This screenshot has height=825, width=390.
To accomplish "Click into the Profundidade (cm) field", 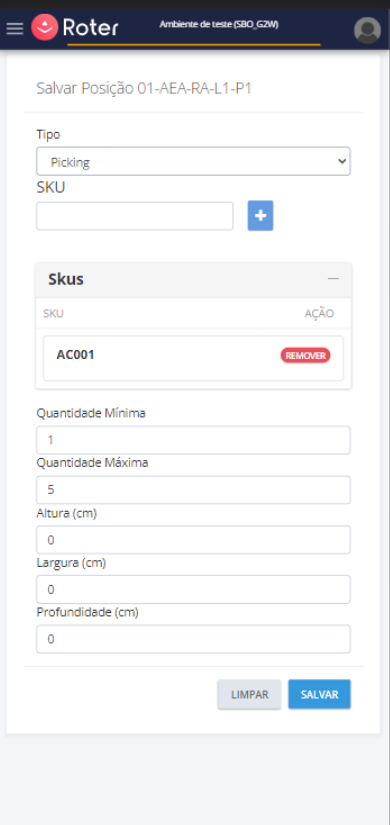I will click(x=193, y=639).
